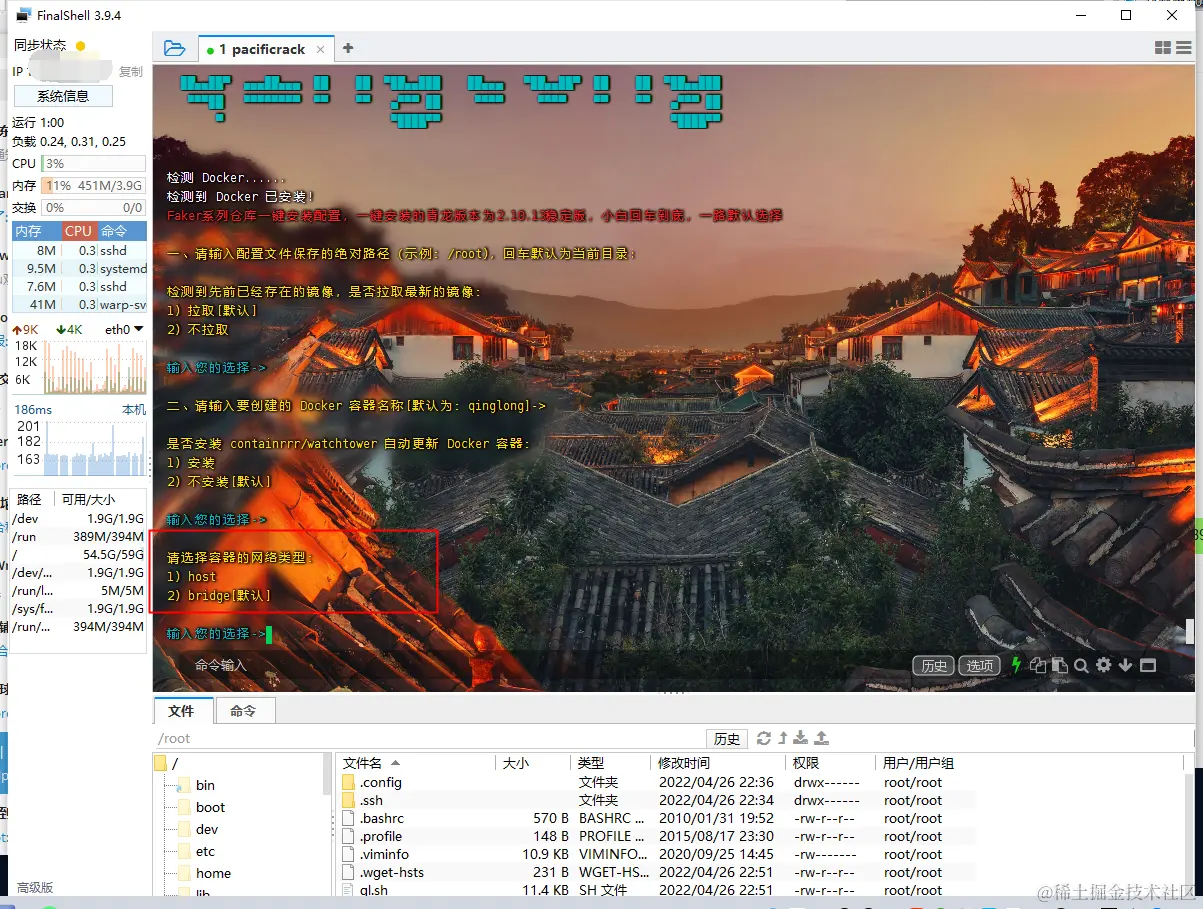Add a new connection tab with plus
The image size is (1203, 909).
coord(348,48)
